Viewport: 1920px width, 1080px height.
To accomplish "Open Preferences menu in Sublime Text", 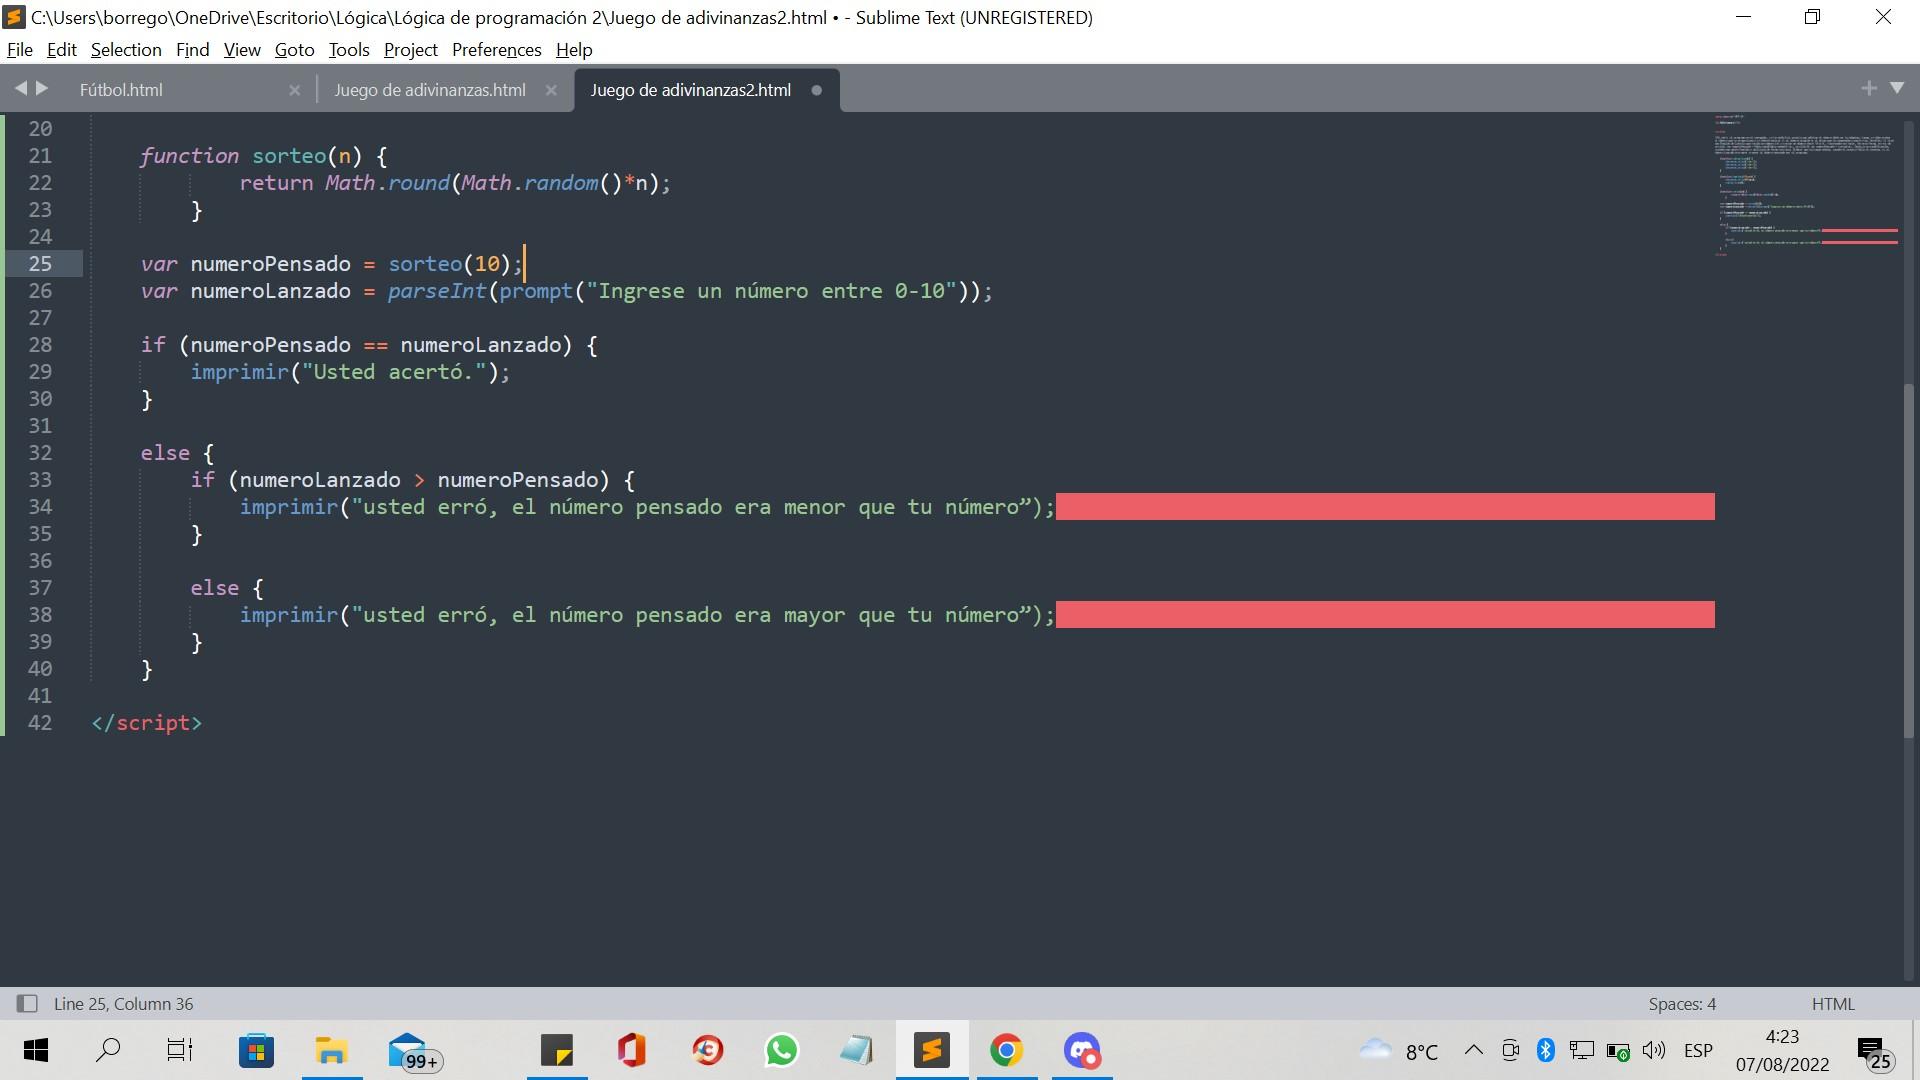I will click(495, 49).
